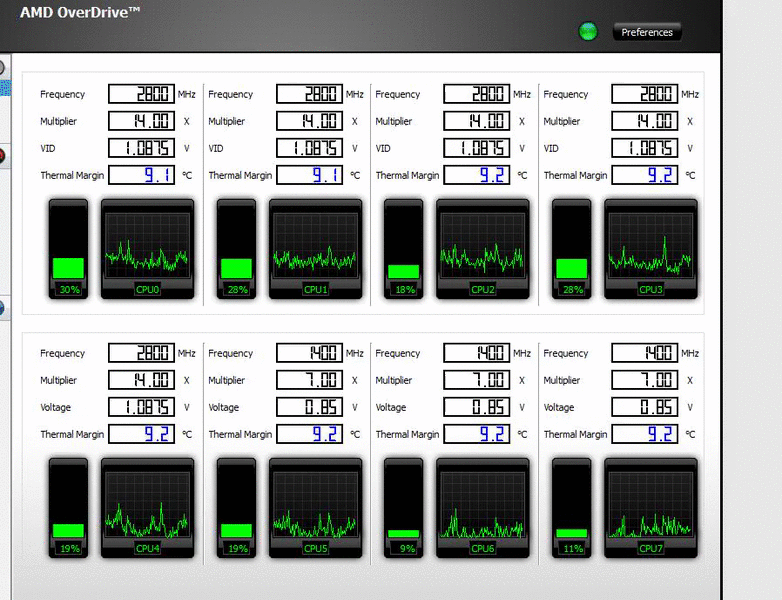Click CPU3 VID value field
Viewport: 782px width, 600px height.
(645, 148)
